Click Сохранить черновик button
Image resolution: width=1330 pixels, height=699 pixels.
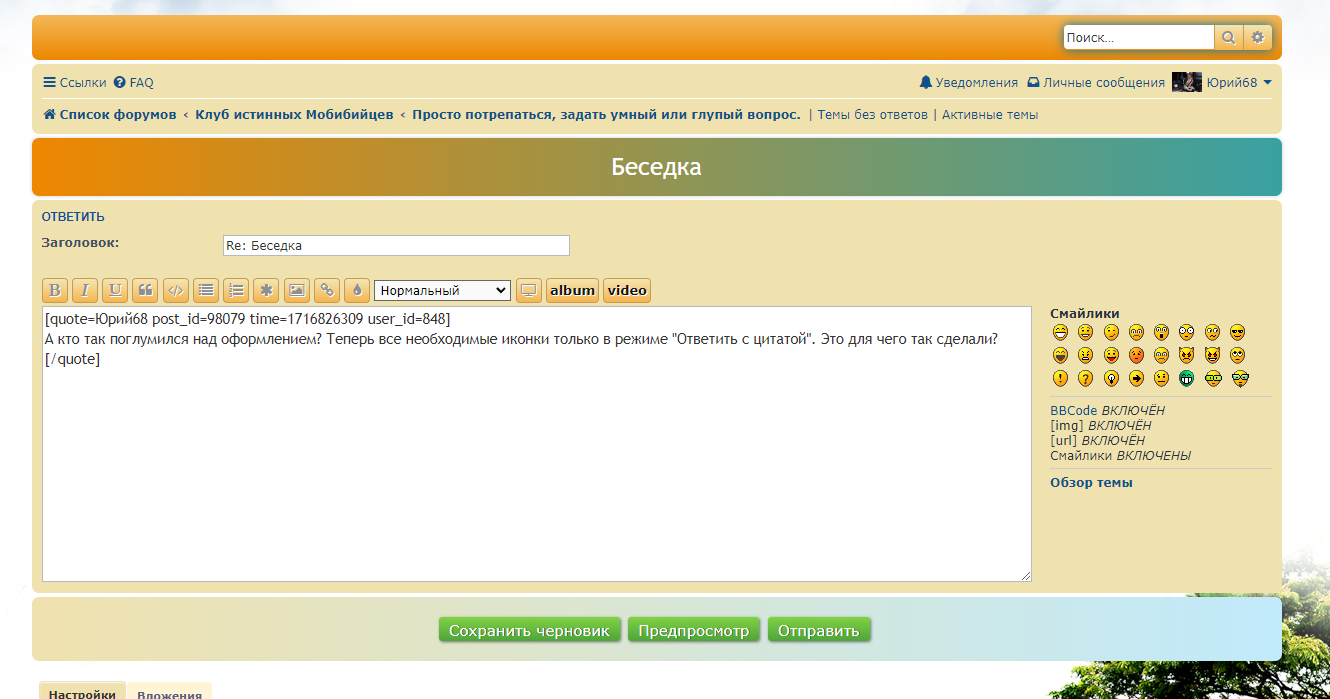pos(529,630)
